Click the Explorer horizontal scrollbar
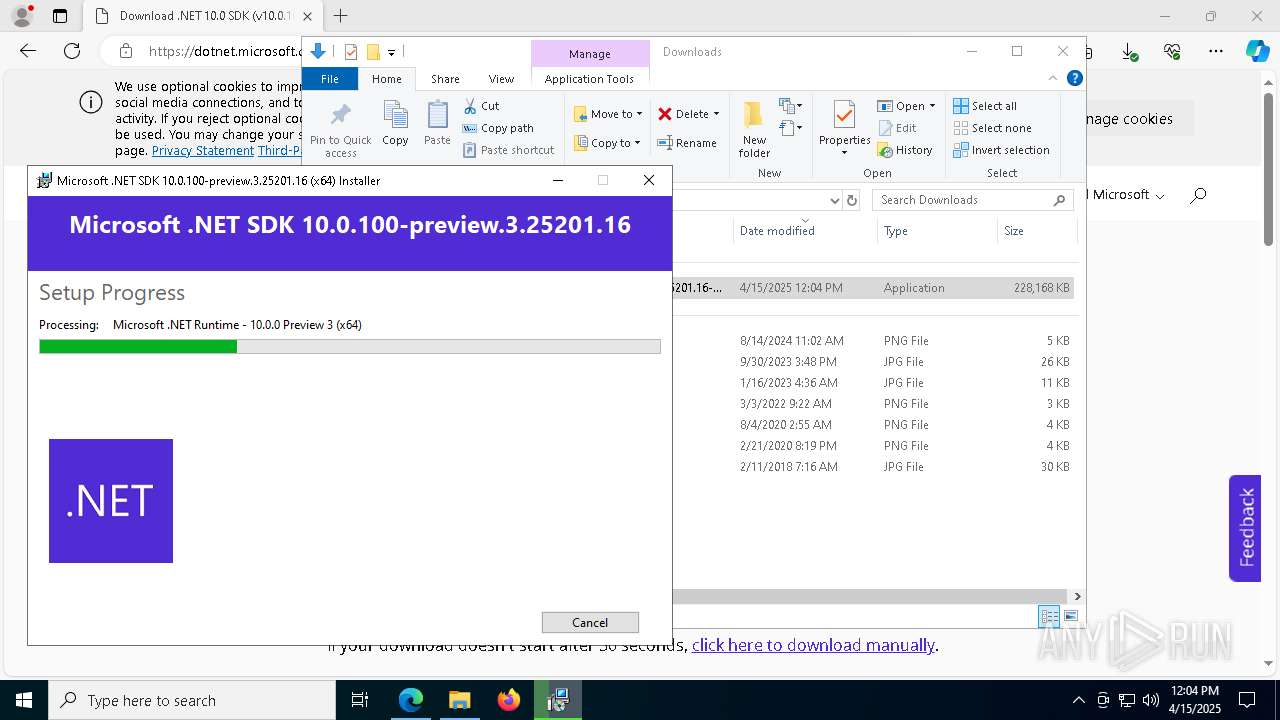The width and height of the screenshot is (1280, 720). [x=870, y=596]
